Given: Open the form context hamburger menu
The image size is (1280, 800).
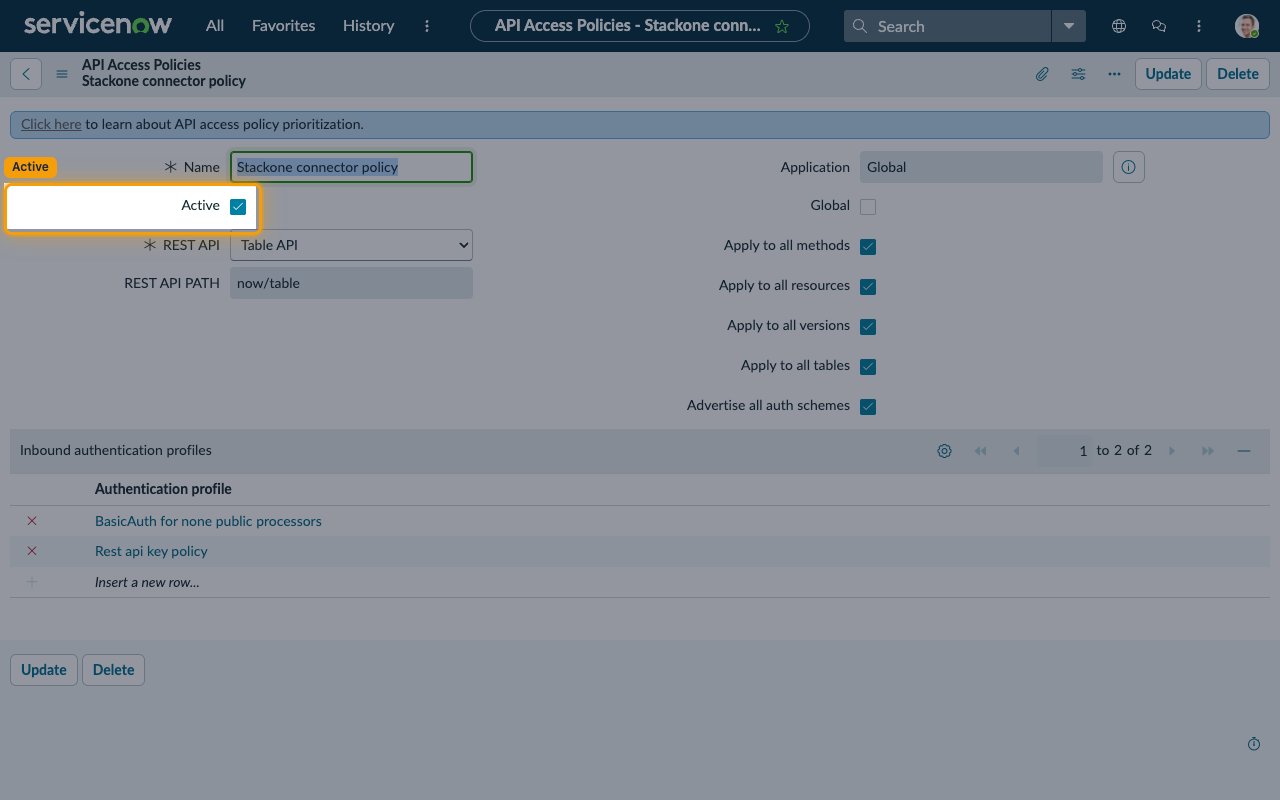Looking at the screenshot, I should pos(62,74).
